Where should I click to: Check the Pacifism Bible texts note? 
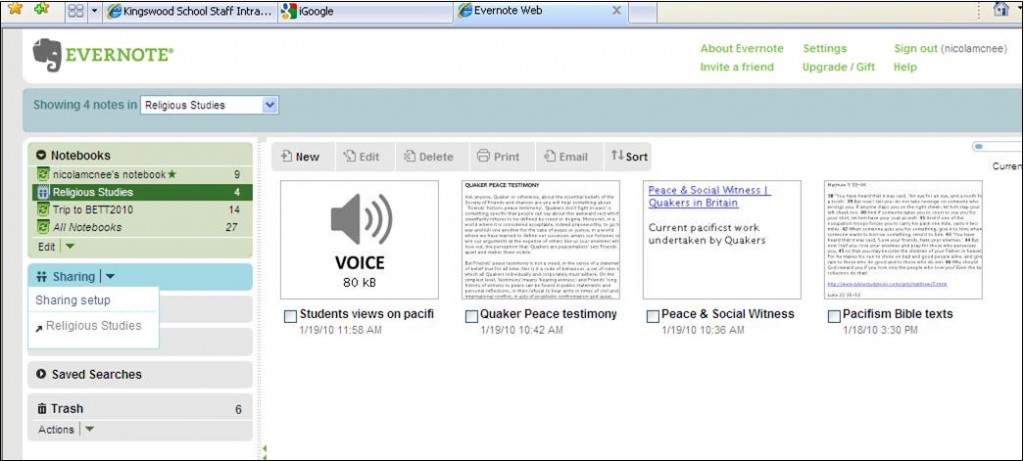coord(834,316)
